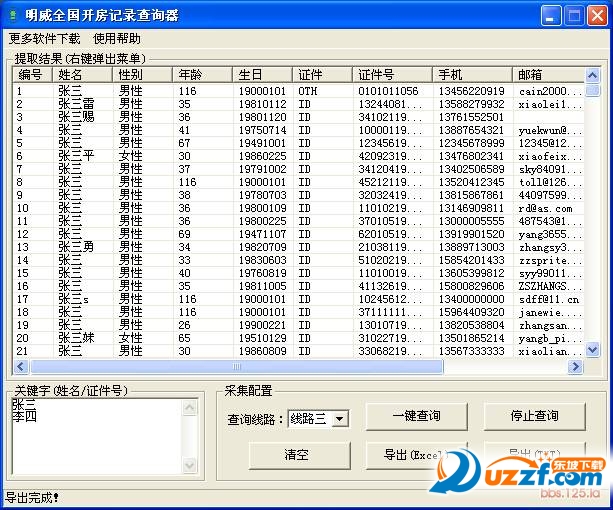613x510 pixels.
Task: Click the 停止查询 button
Action: pos(534,416)
